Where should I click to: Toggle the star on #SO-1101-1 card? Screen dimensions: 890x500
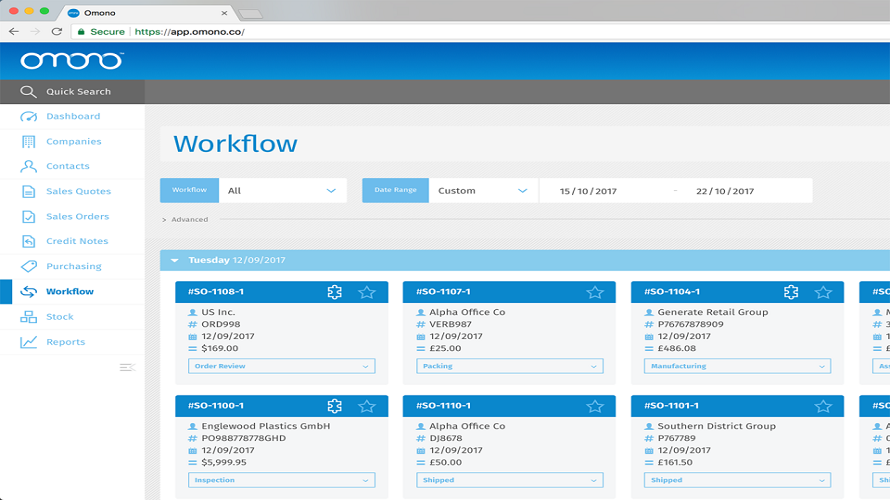coord(823,406)
